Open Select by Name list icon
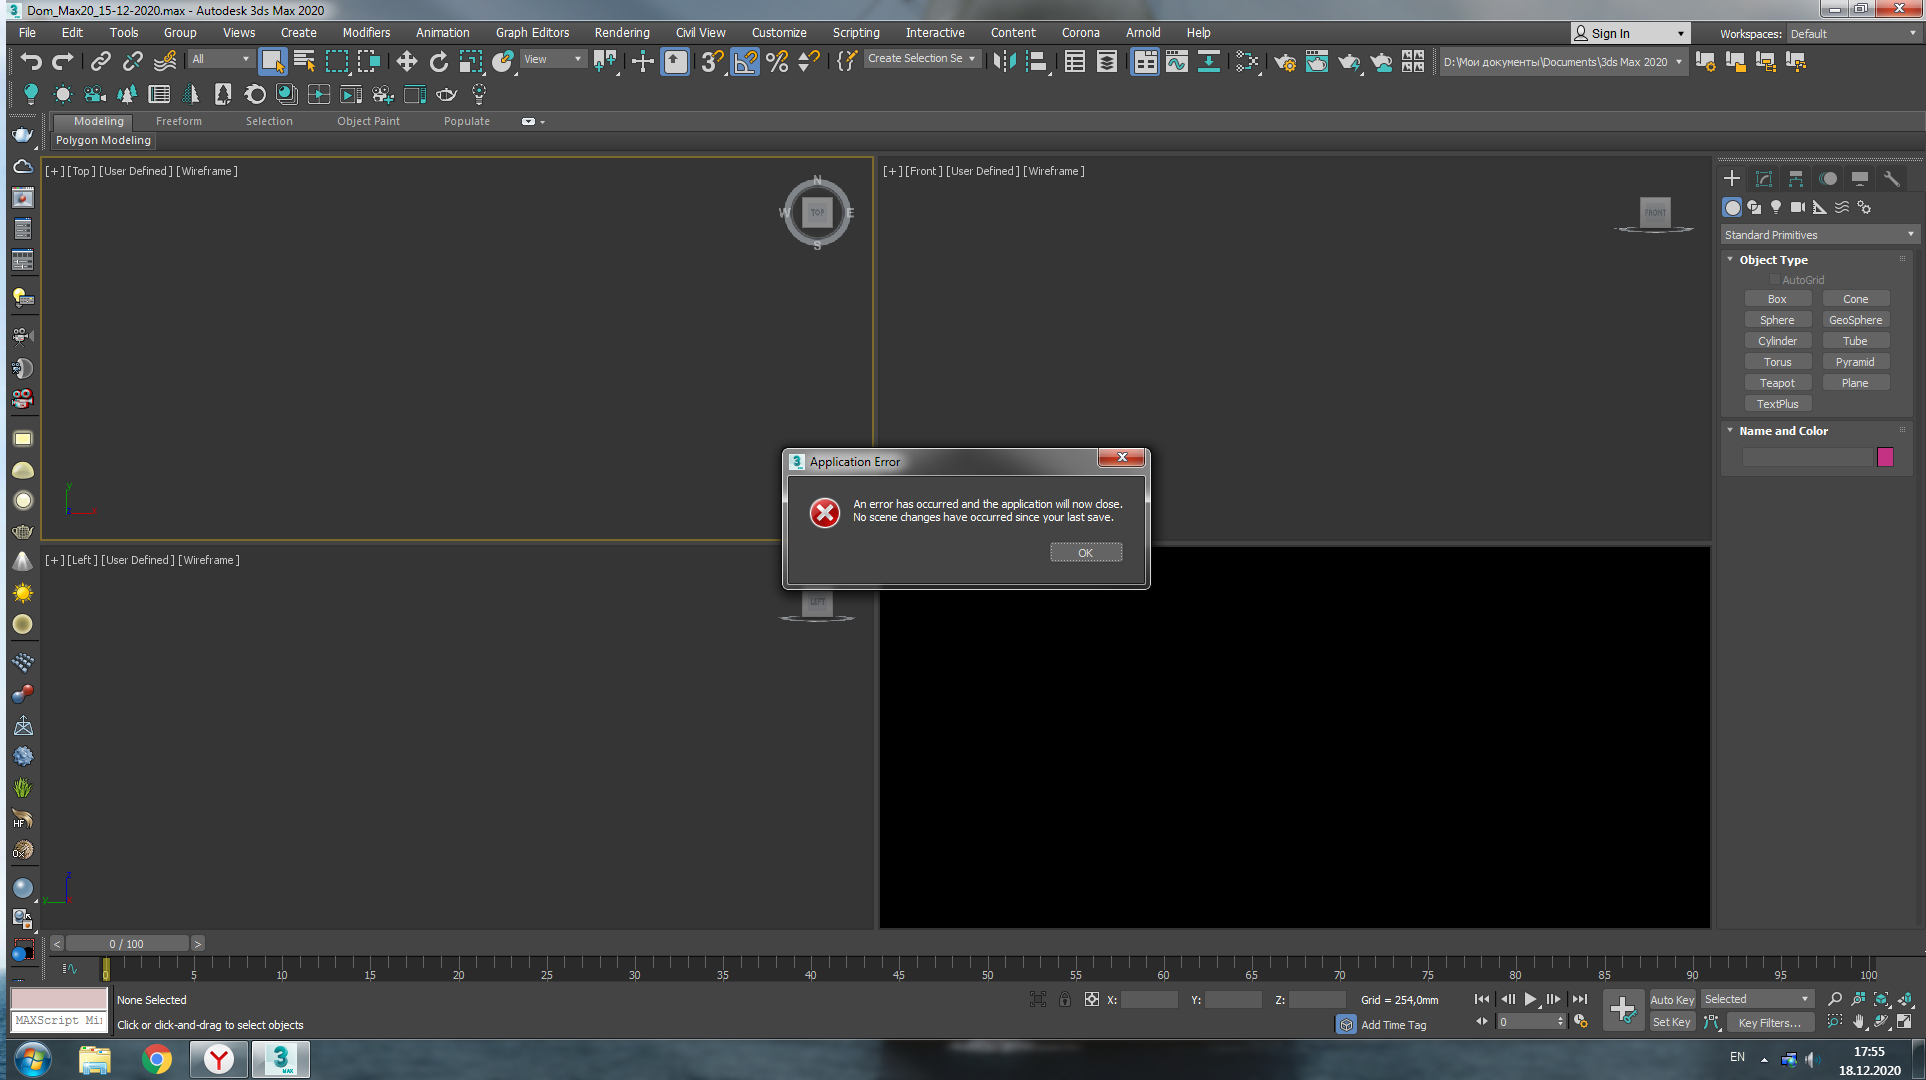 [305, 62]
